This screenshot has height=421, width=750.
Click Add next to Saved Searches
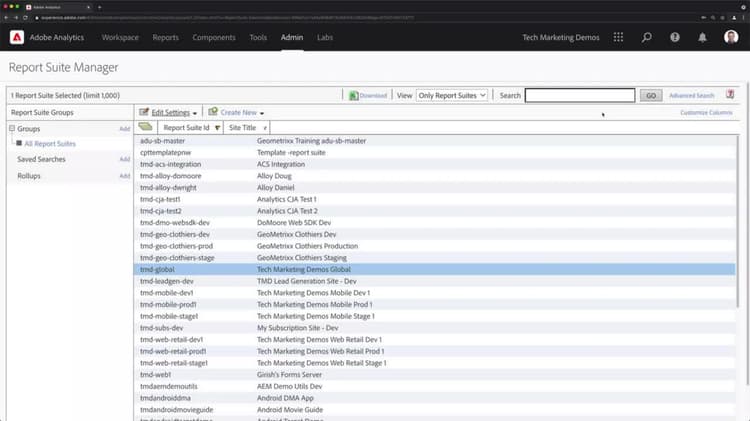point(124,159)
